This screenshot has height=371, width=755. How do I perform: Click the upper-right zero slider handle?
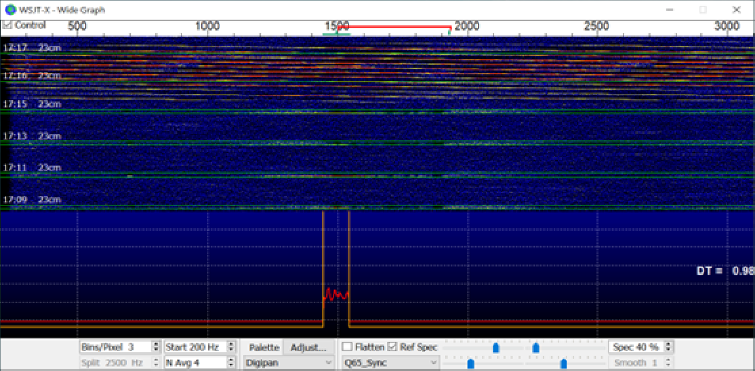coord(535,347)
